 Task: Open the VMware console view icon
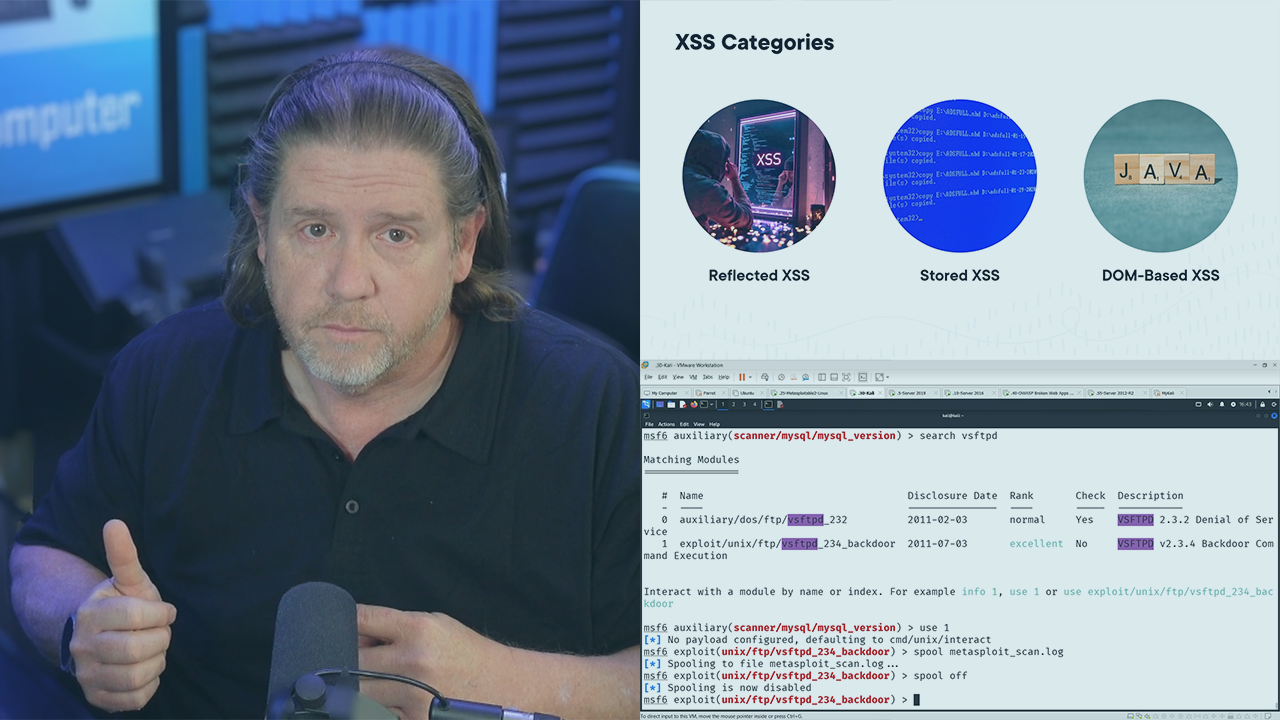863,377
